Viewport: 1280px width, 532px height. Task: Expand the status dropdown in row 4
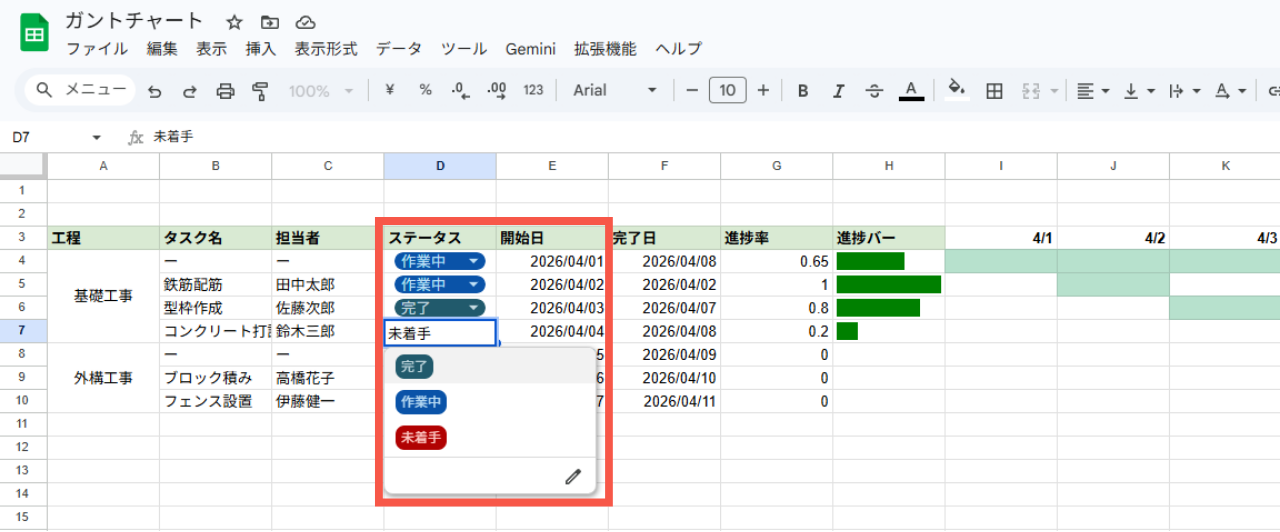coord(473,261)
